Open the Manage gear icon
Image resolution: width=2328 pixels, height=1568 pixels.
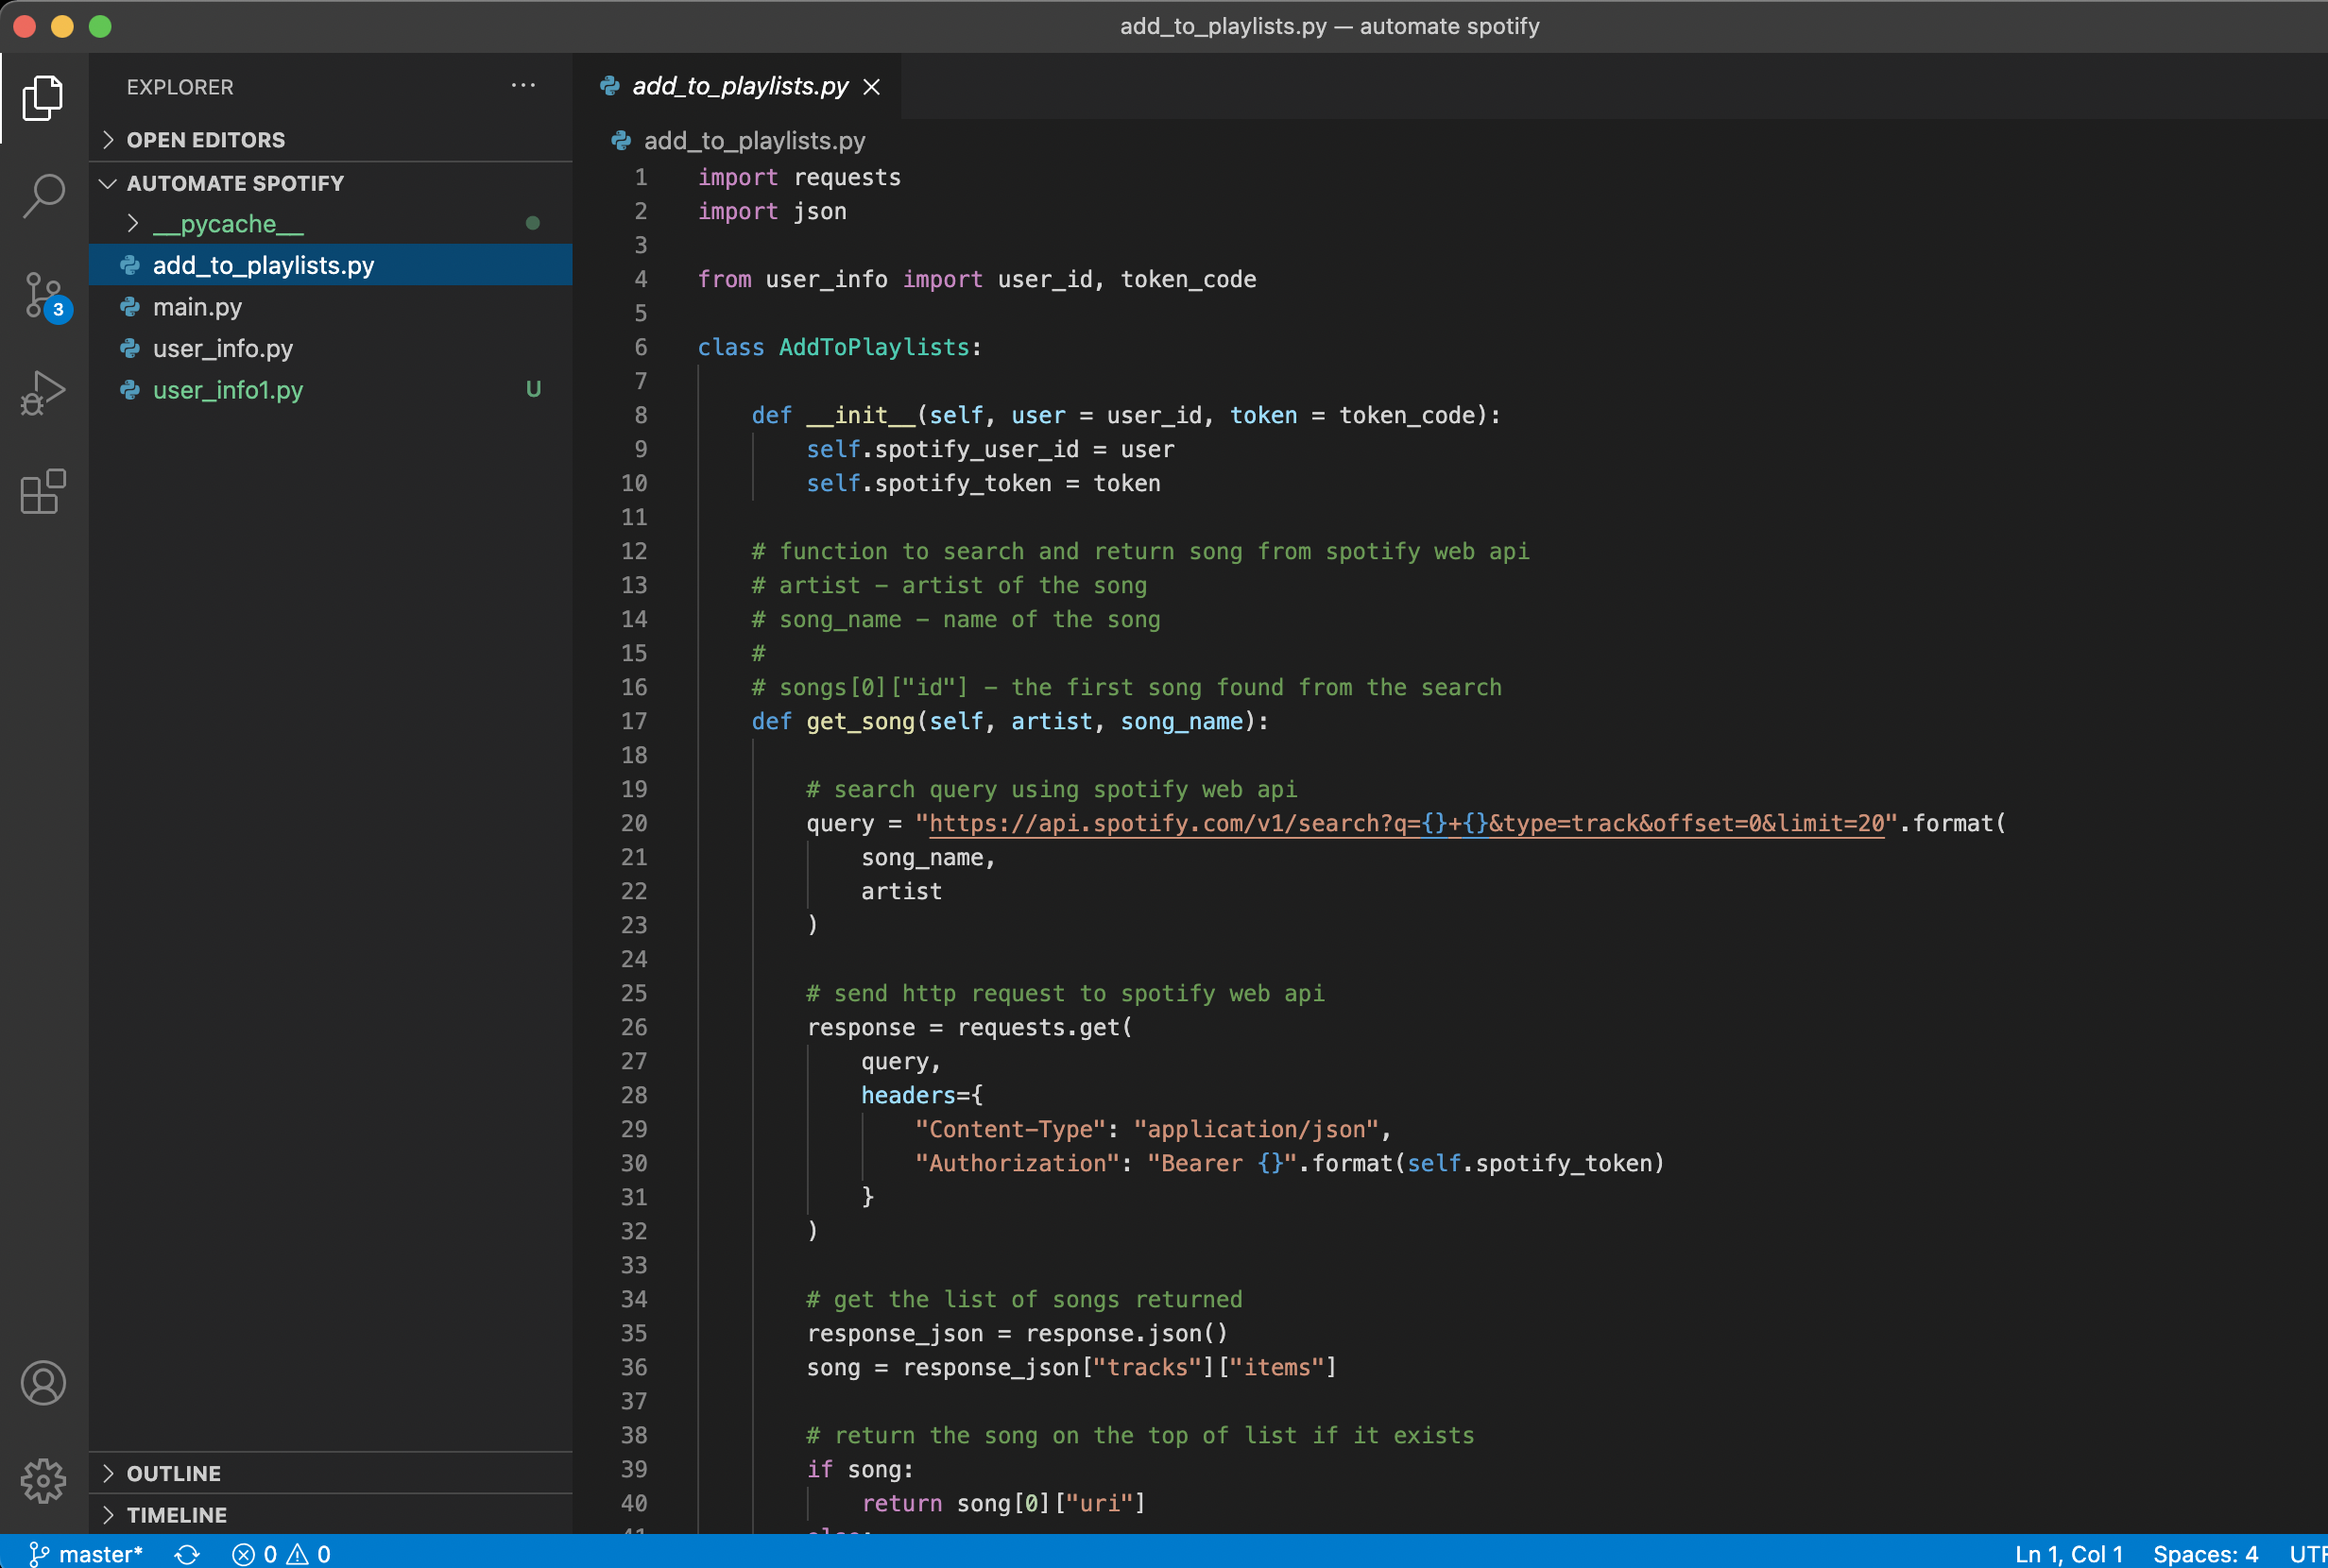point(43,1480)
